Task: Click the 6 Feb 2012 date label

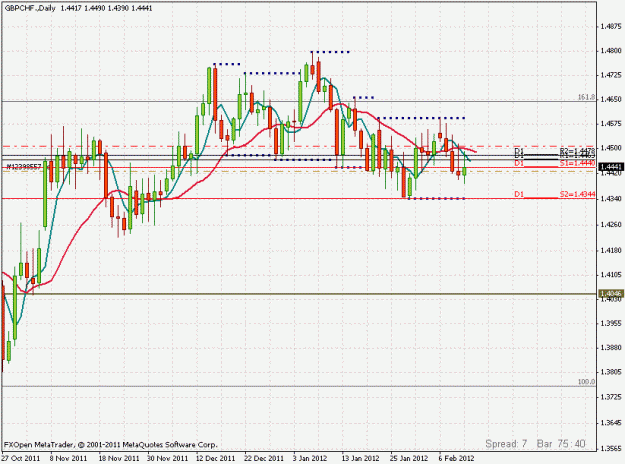Action: pyautogui.click(x=456, y=458)
